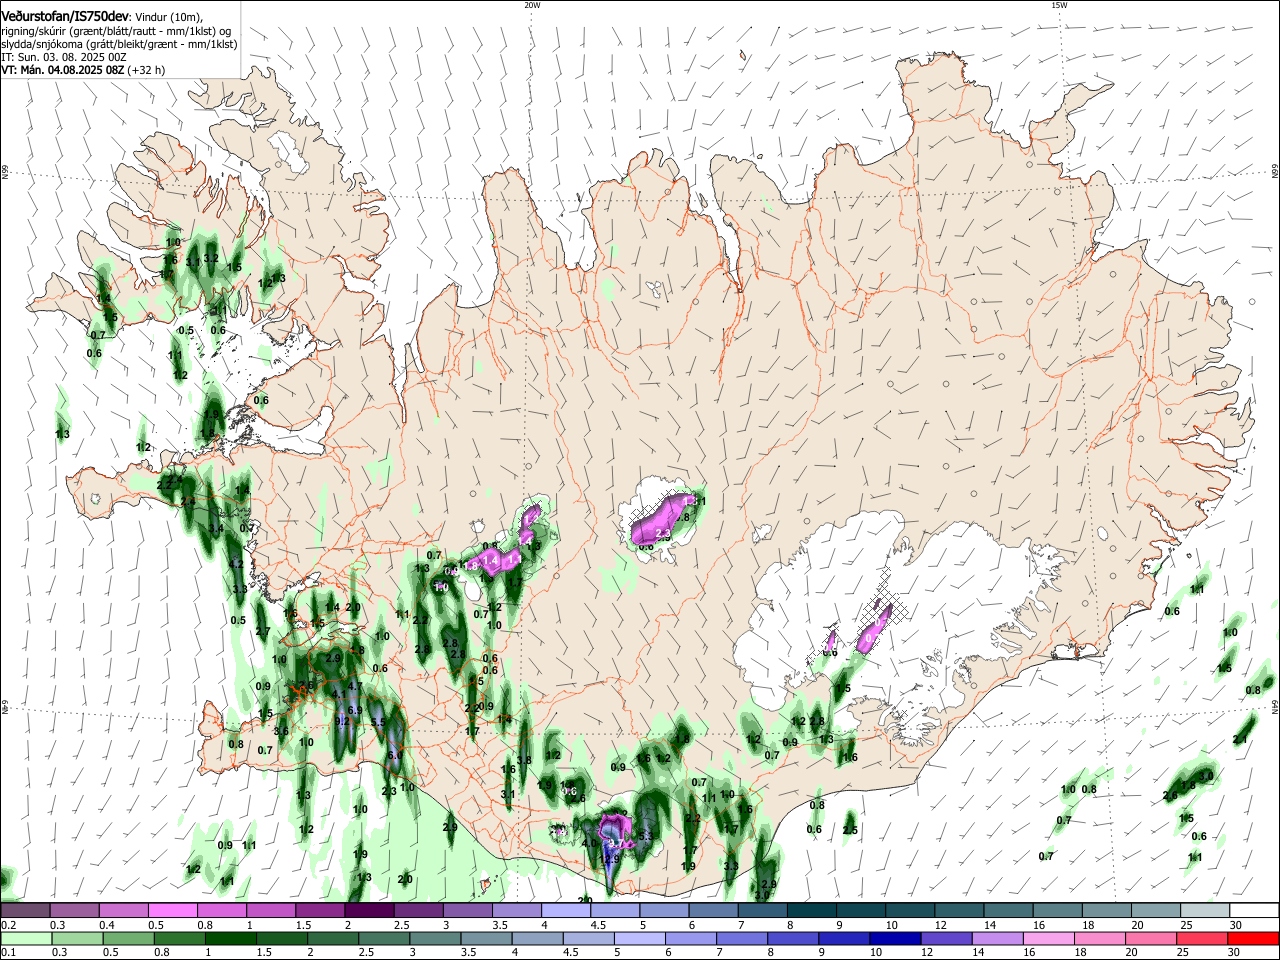Click the "5.5" precipitation value on the map
1280x960 pixels.
click(378, 722)
